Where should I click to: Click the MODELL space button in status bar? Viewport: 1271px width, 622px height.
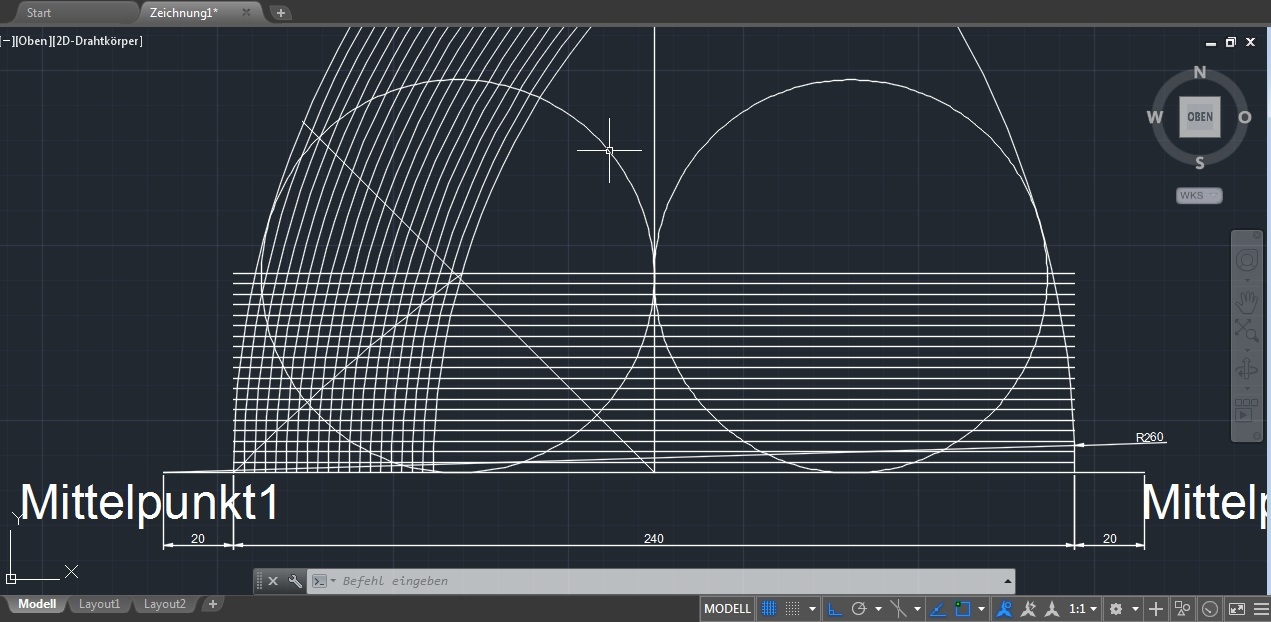tap(727, 608)
